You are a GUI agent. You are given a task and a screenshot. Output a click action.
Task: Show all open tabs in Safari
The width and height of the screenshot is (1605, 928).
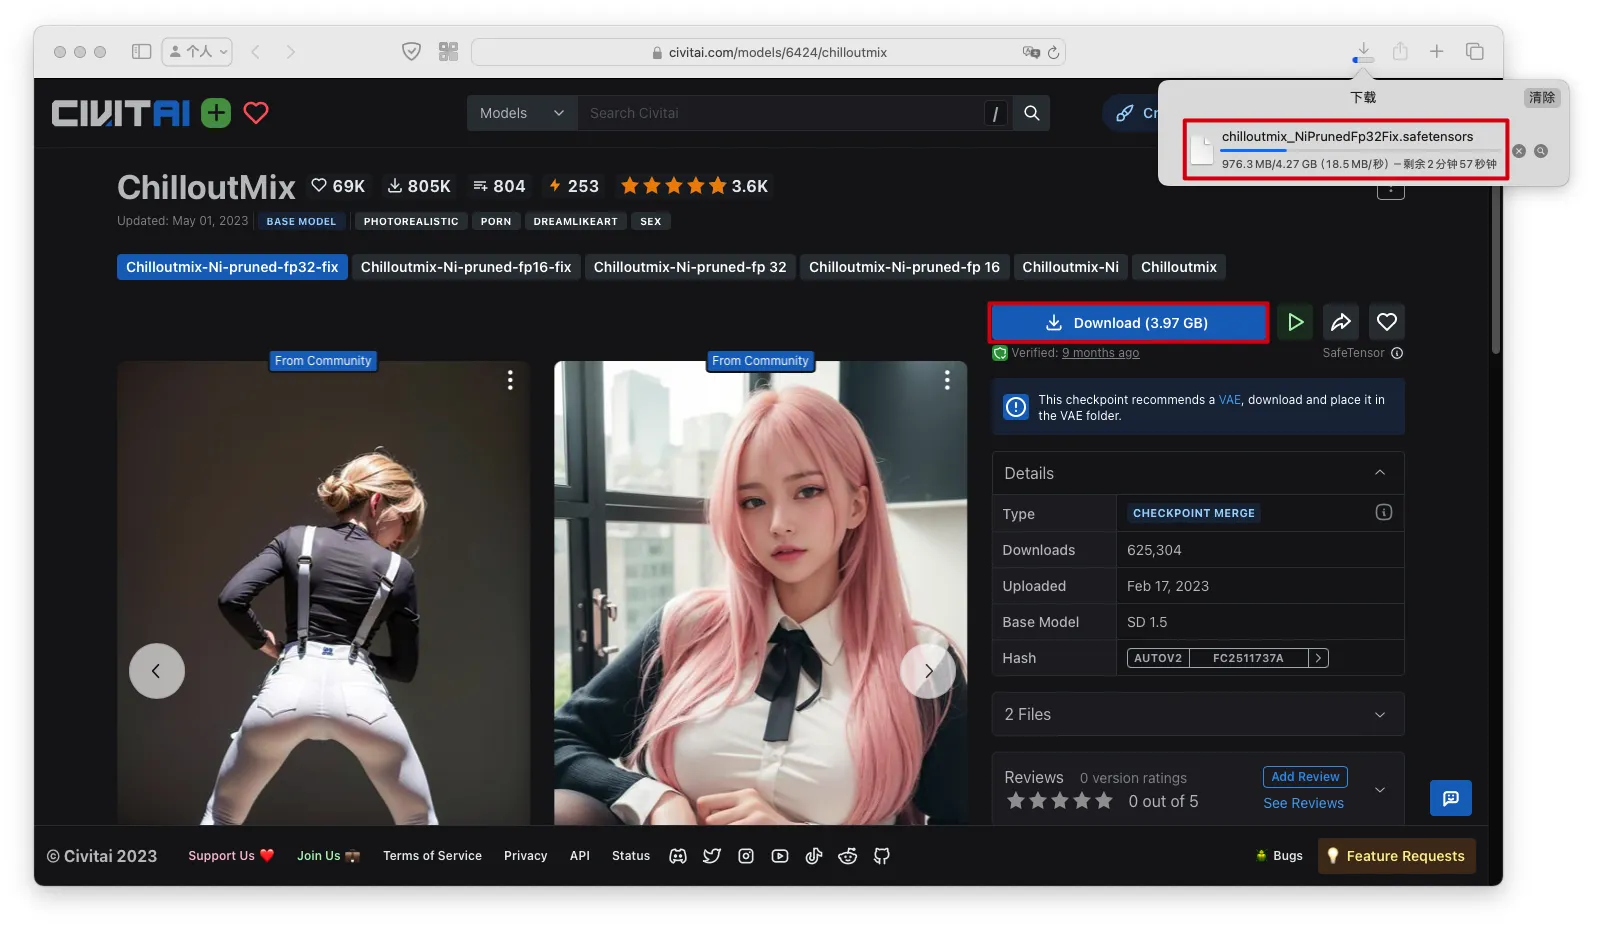[x=1474, y=51]
